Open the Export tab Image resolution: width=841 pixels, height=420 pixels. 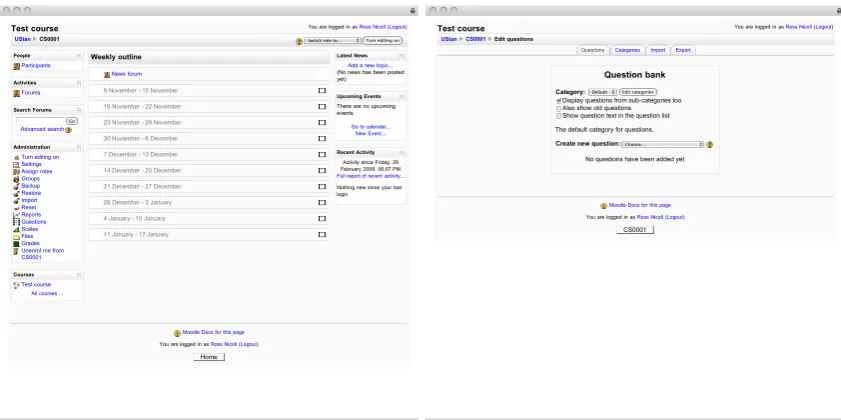tap(683, 50)
